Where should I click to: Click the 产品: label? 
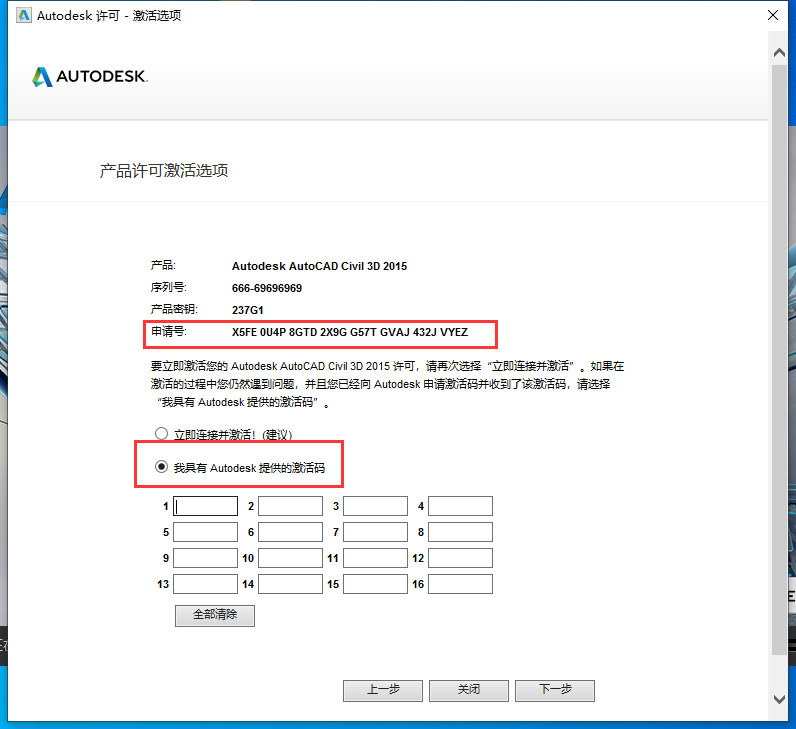click(x=163, y=265)
